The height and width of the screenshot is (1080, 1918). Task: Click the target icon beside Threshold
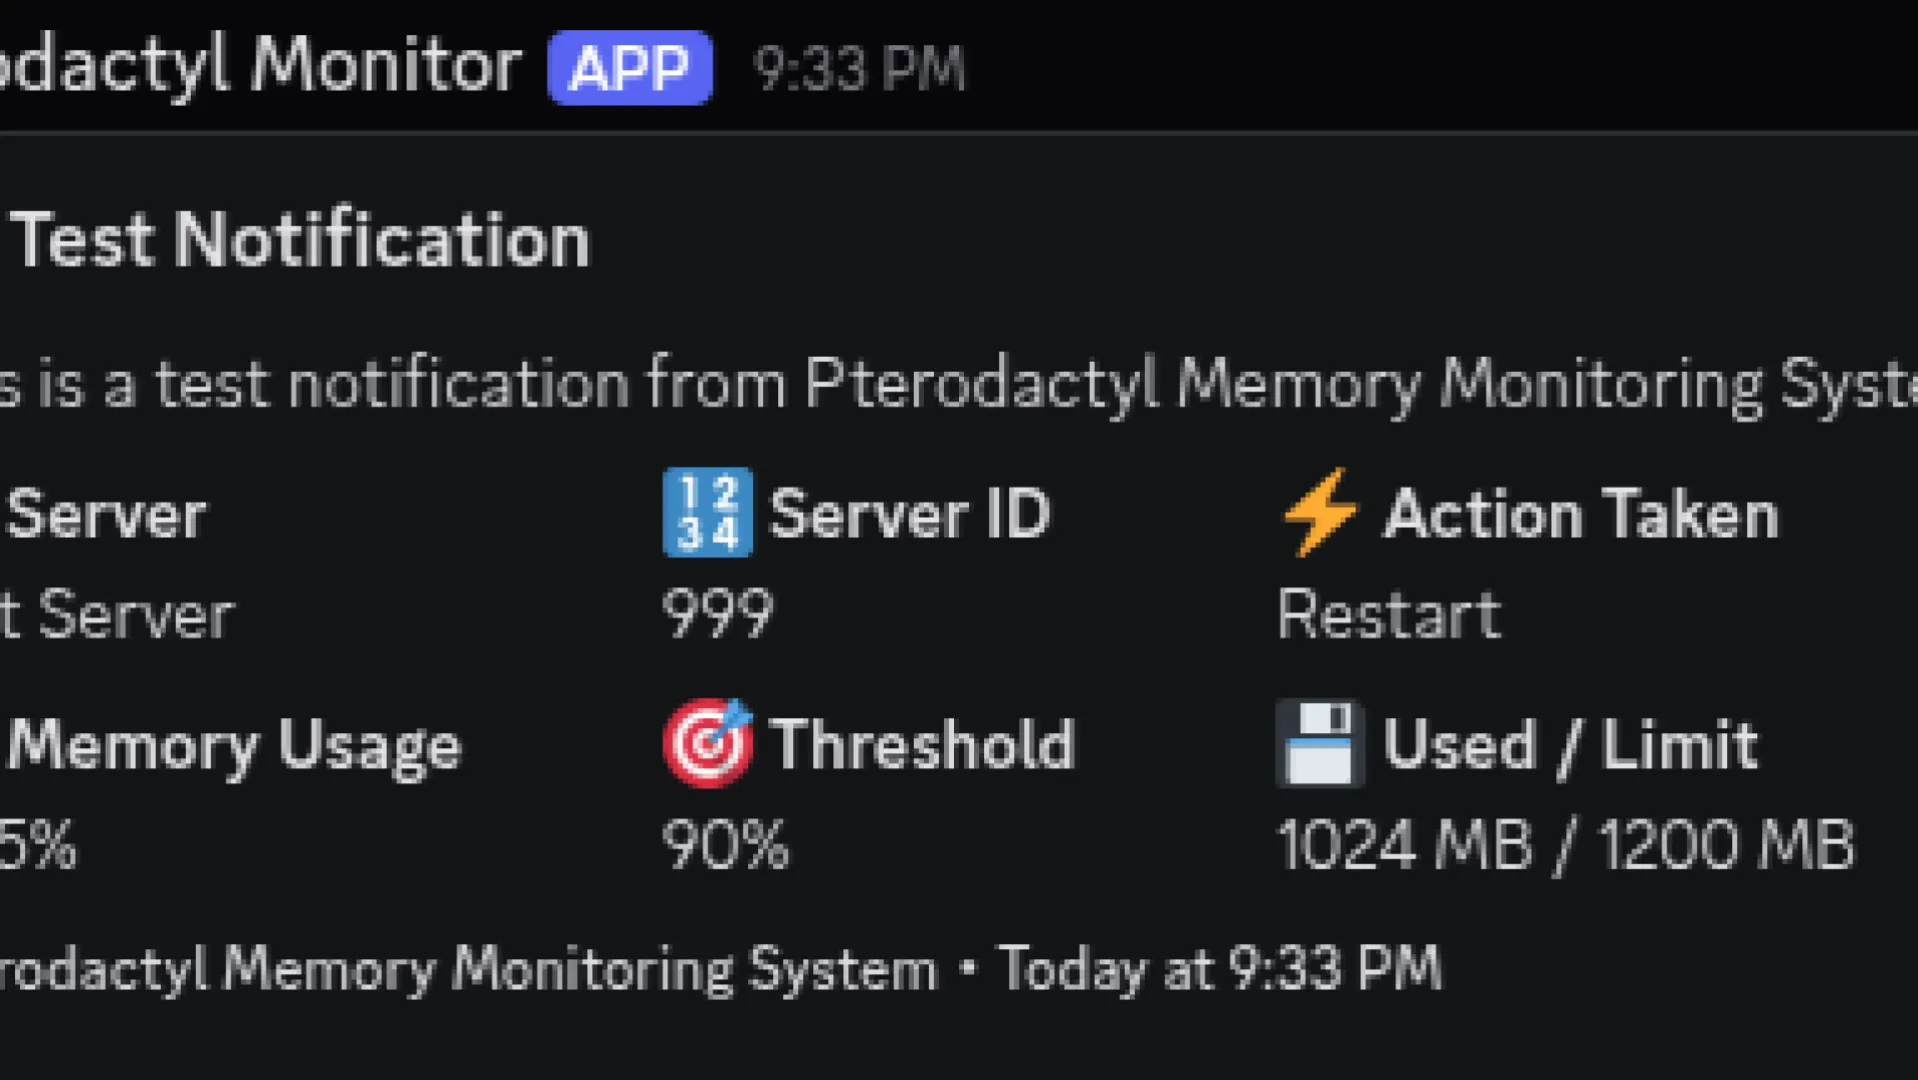pyautogui.click(x=707, y=743)
